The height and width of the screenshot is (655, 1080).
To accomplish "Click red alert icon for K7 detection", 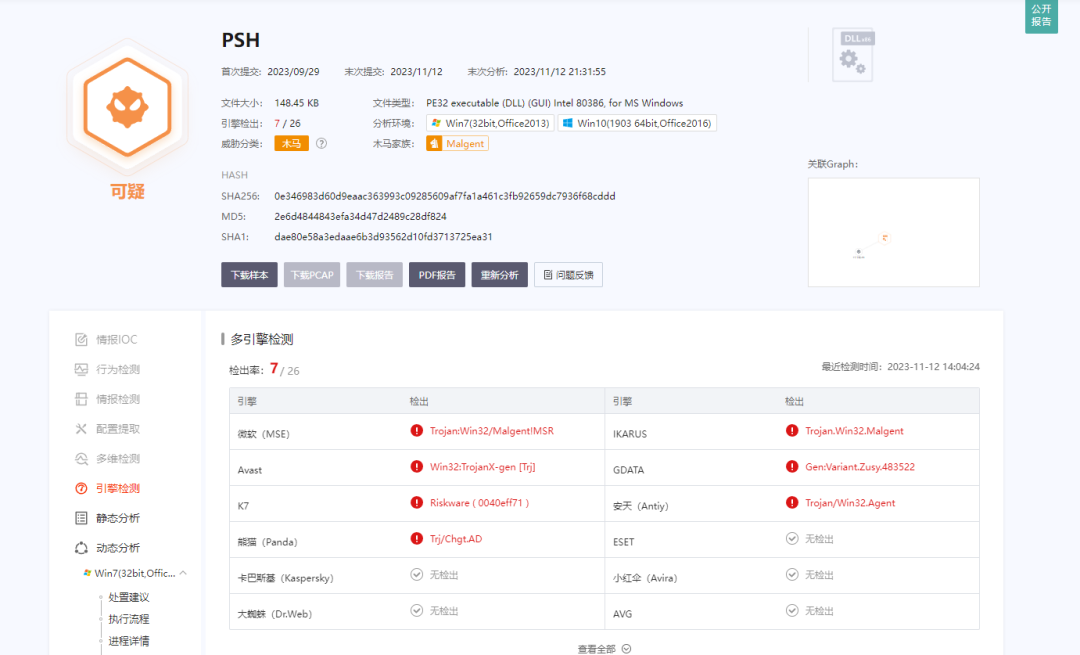I will 417,502.
